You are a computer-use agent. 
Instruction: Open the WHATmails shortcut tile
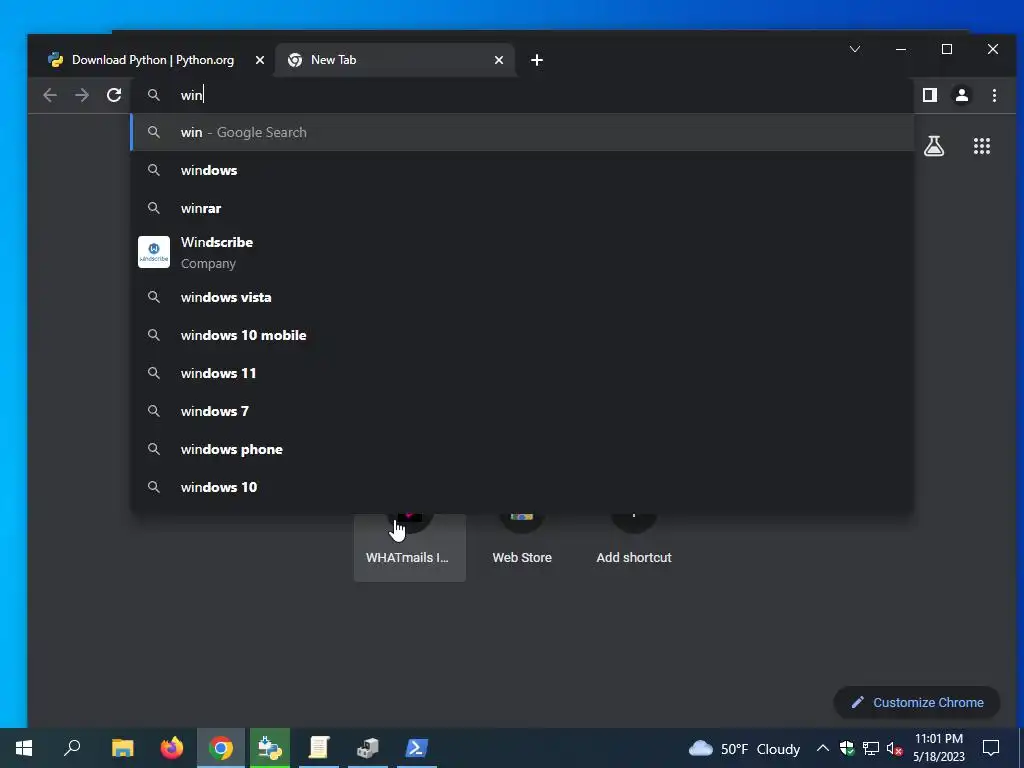[409, 547]
